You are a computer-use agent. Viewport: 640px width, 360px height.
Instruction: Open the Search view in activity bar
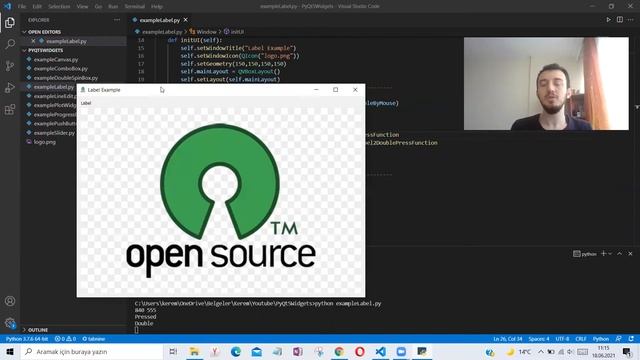[10, 44]
